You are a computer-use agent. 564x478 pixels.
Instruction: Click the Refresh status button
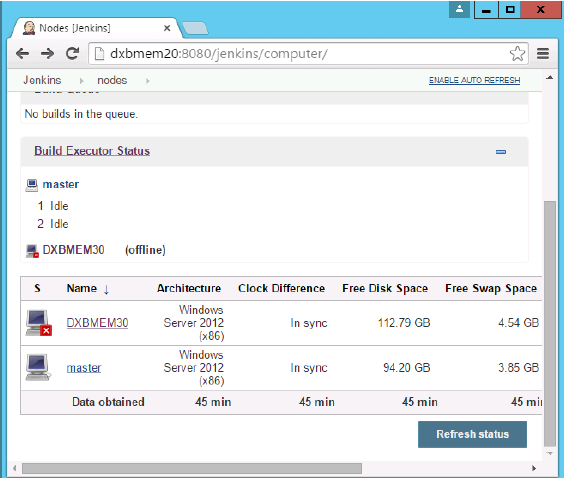pyautogui.click(x=472, y=434)
